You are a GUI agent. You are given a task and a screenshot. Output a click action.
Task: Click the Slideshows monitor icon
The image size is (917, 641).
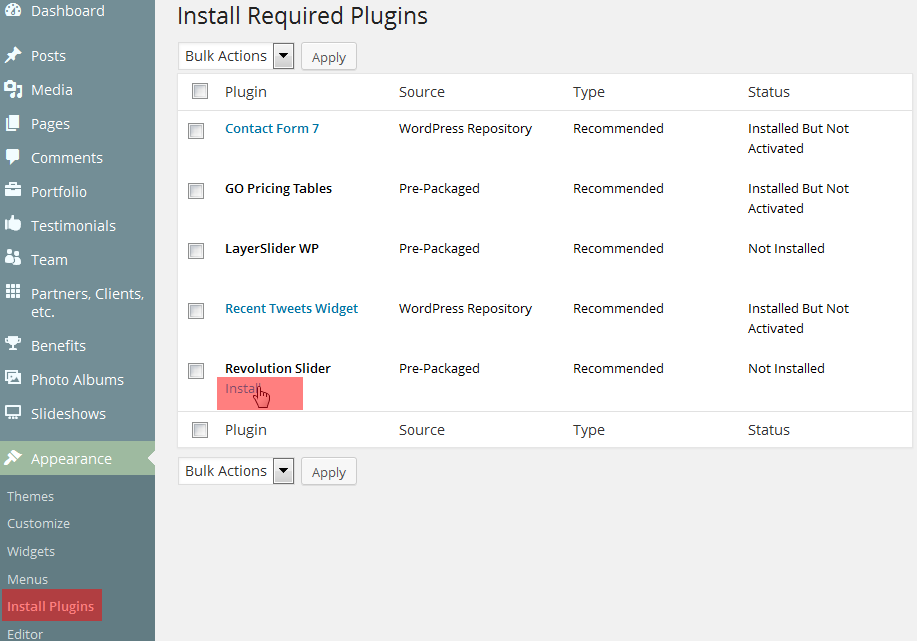[13, 413]
